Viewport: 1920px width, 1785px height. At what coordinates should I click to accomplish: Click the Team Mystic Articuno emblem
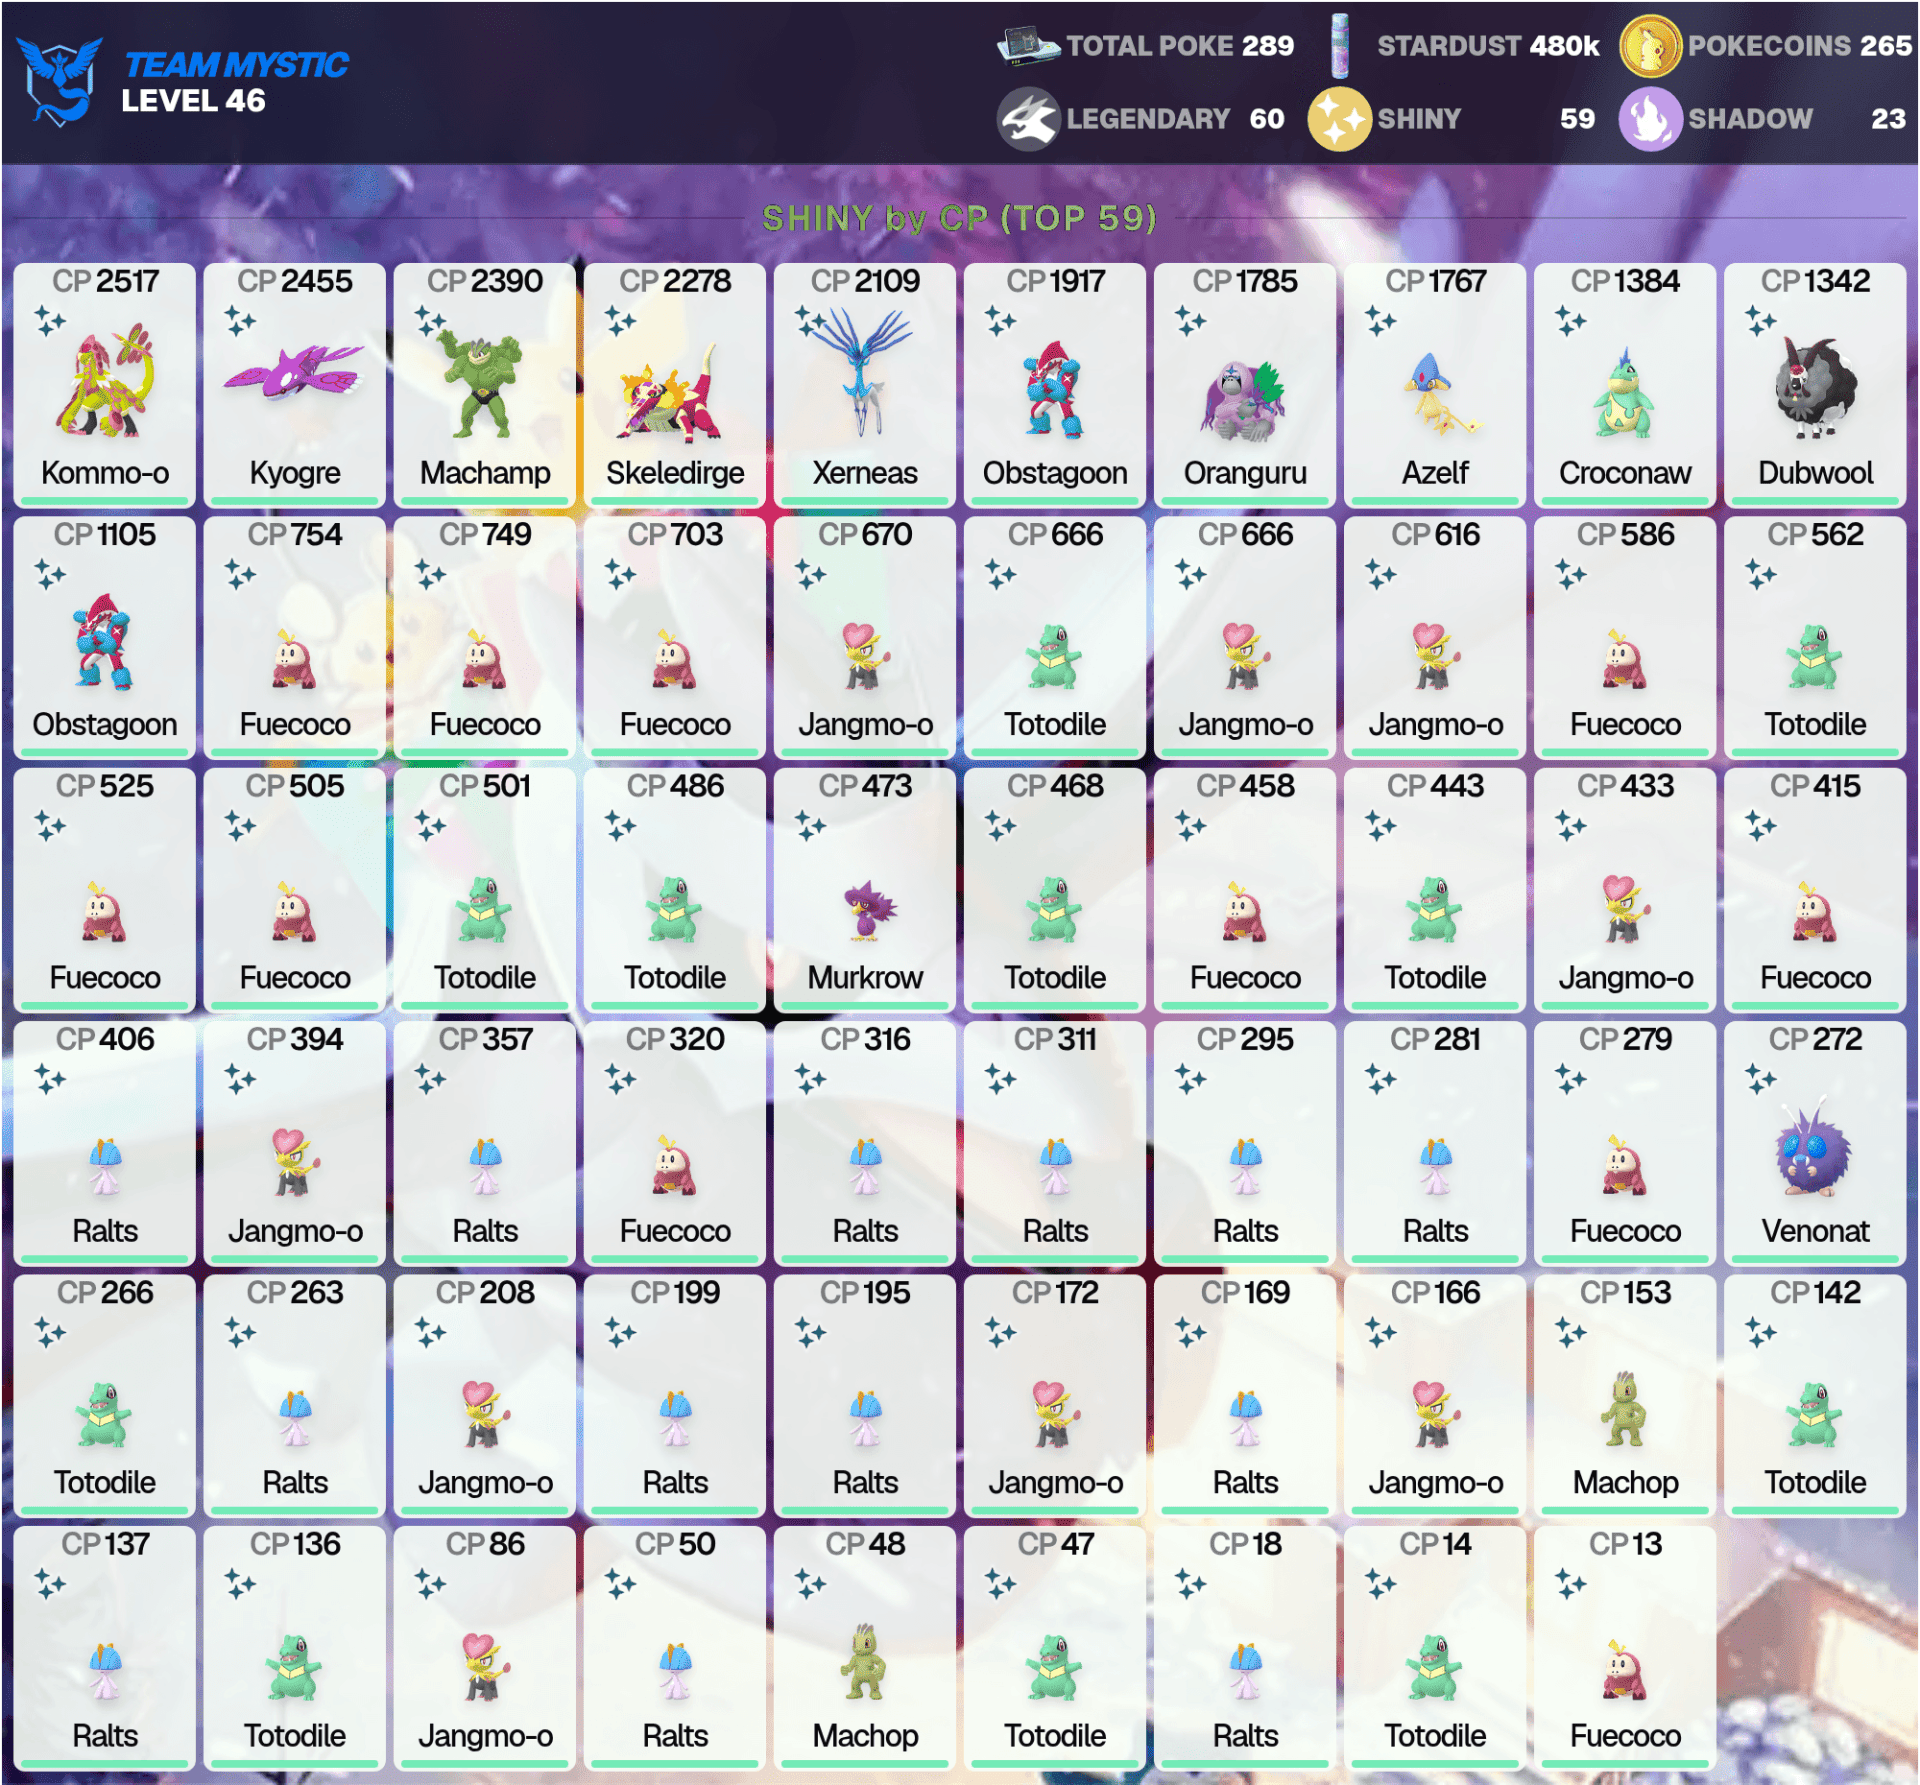pyautogui.click(x=60, y=81)
